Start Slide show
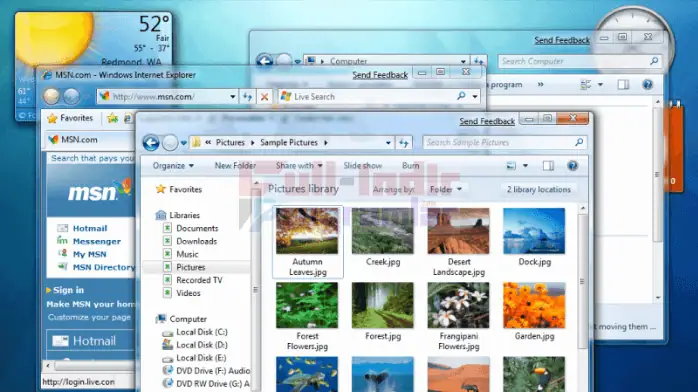This screenshot has width=698, height=392. pyautogui.click(x=363, y=166)
